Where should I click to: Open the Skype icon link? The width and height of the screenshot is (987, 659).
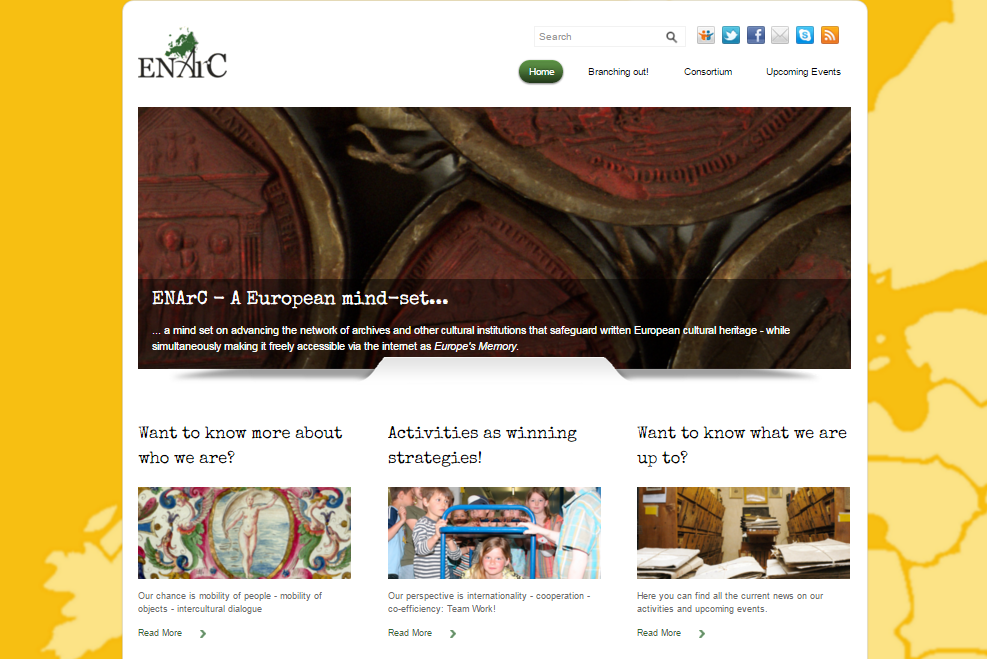click(x=804, y=35)
